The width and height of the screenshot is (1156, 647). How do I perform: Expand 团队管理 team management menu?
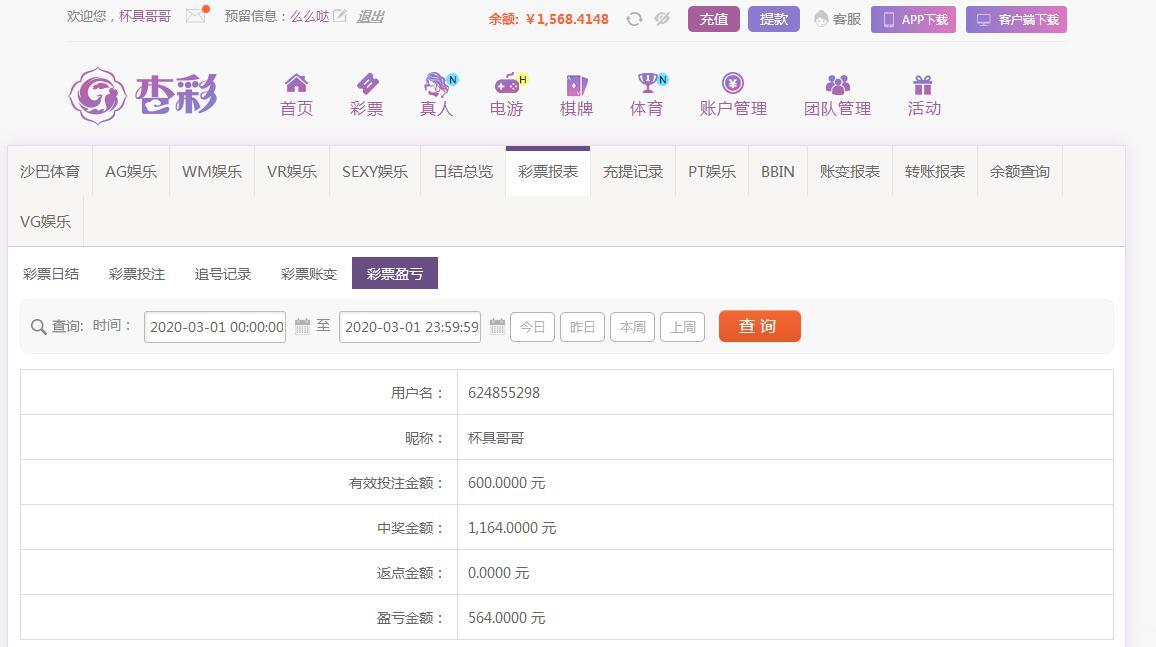(837, 95)
